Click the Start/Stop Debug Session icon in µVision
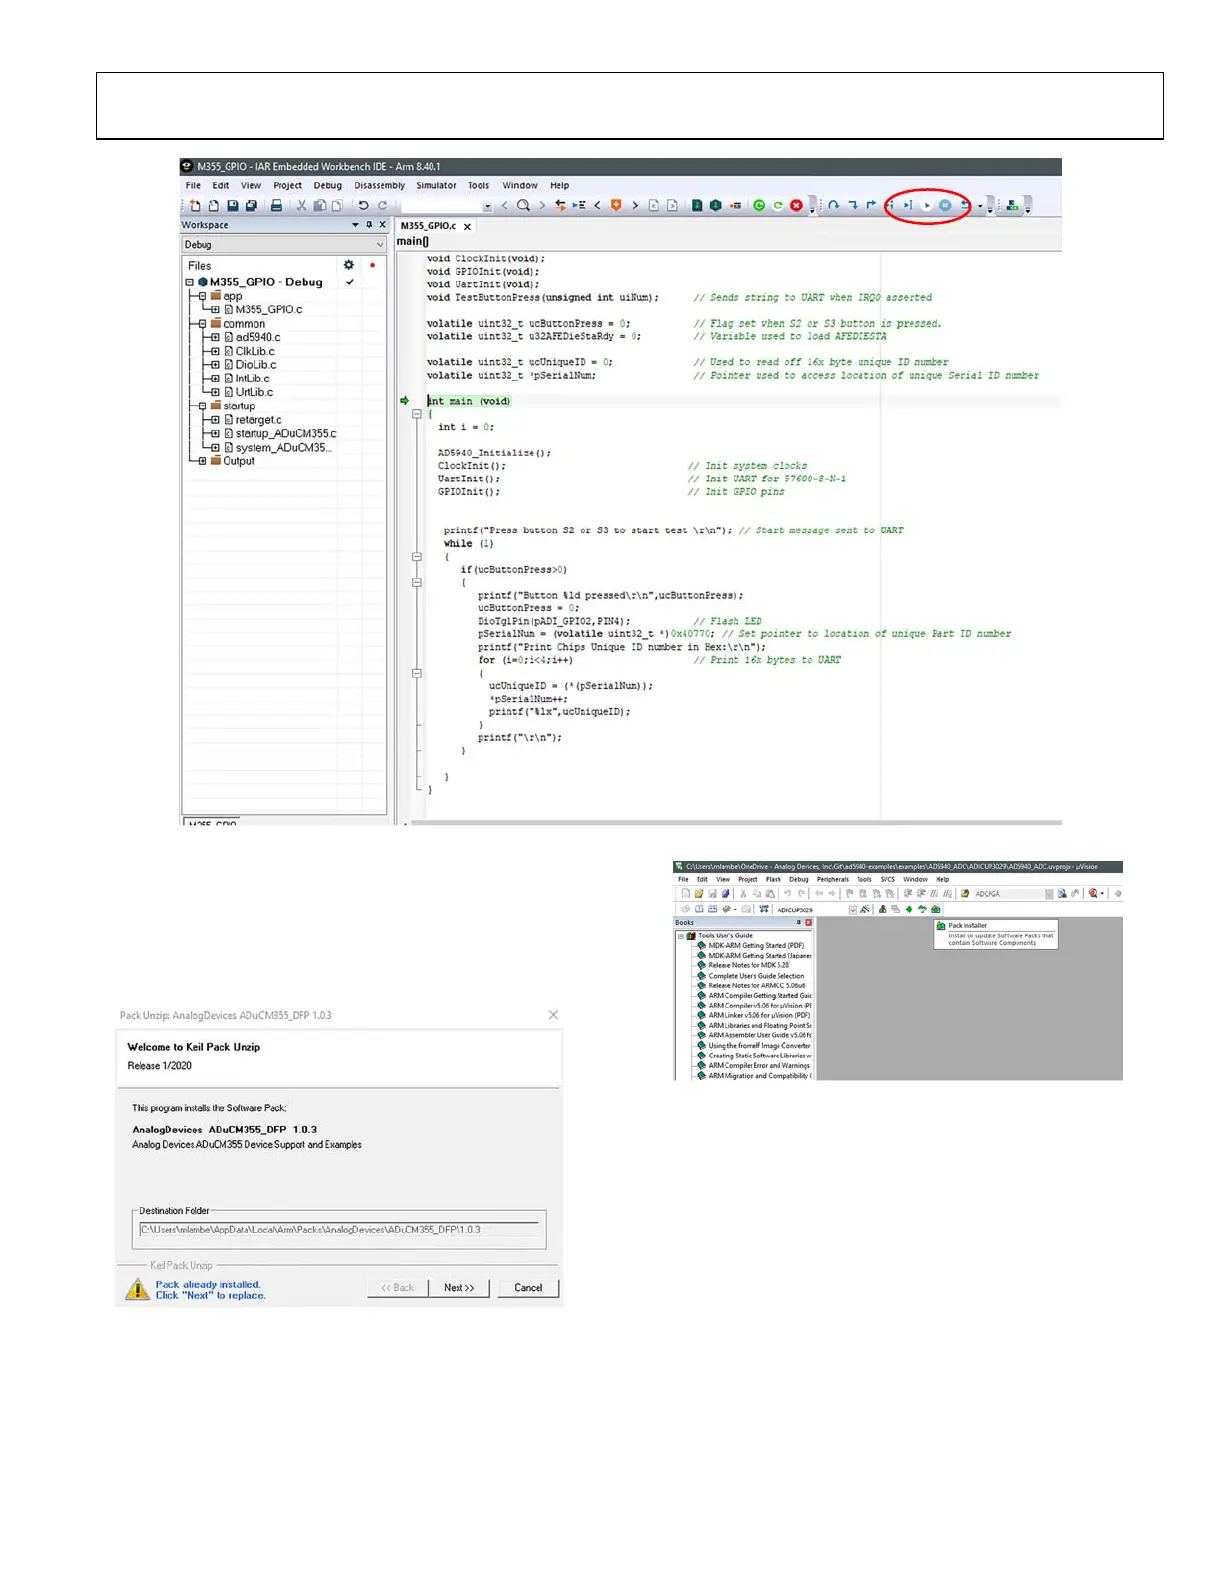The height and width of the screenshot is (1584, 1224). pos(1093,894)
